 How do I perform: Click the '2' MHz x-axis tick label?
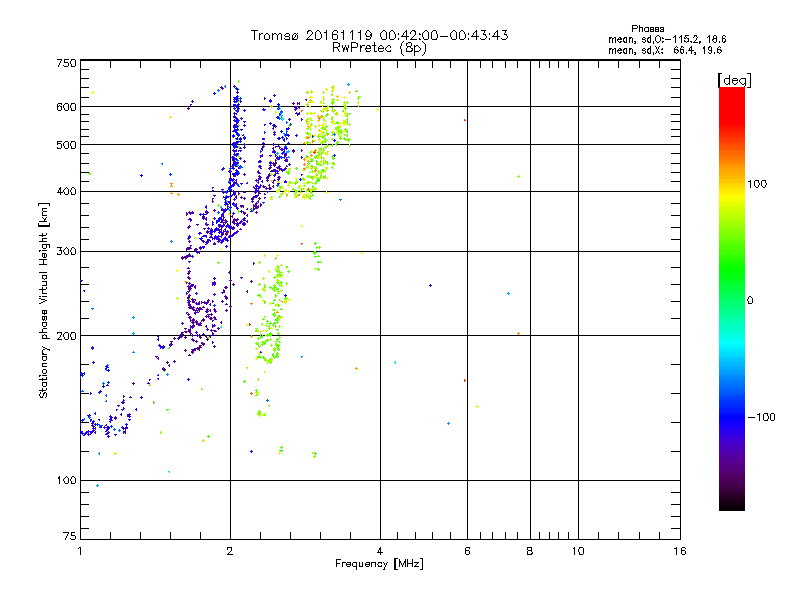pyautogui.click(x=230, y=551)
